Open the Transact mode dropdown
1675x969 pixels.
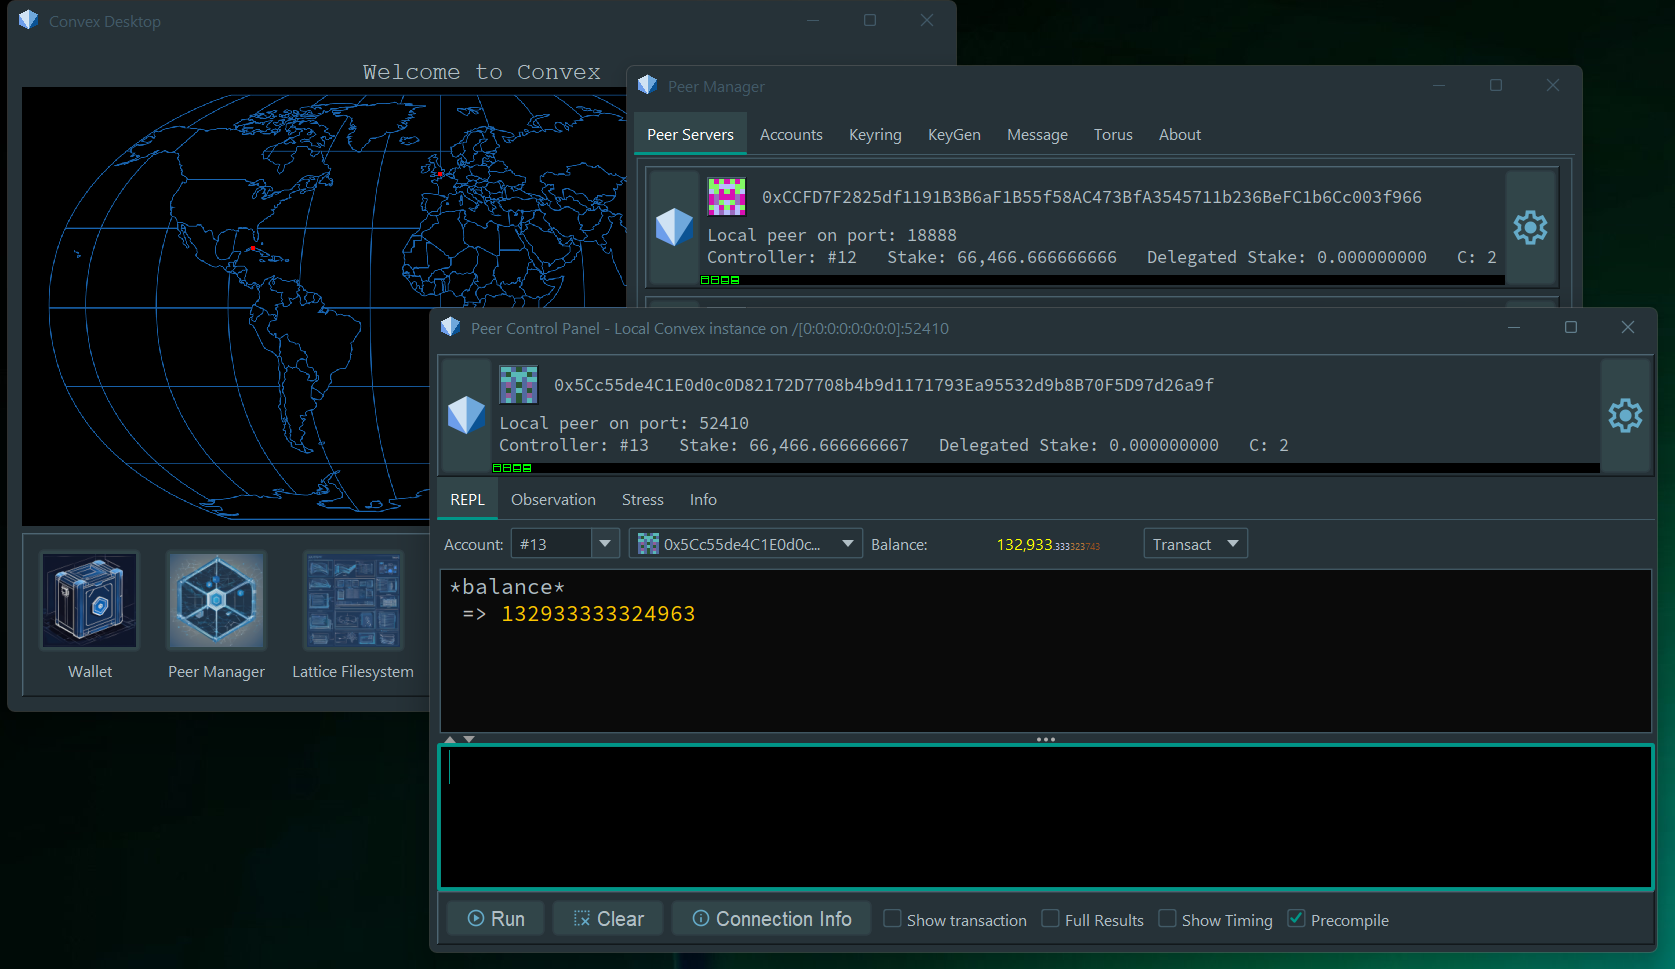pyautogui.click(x=1195, y=544)
